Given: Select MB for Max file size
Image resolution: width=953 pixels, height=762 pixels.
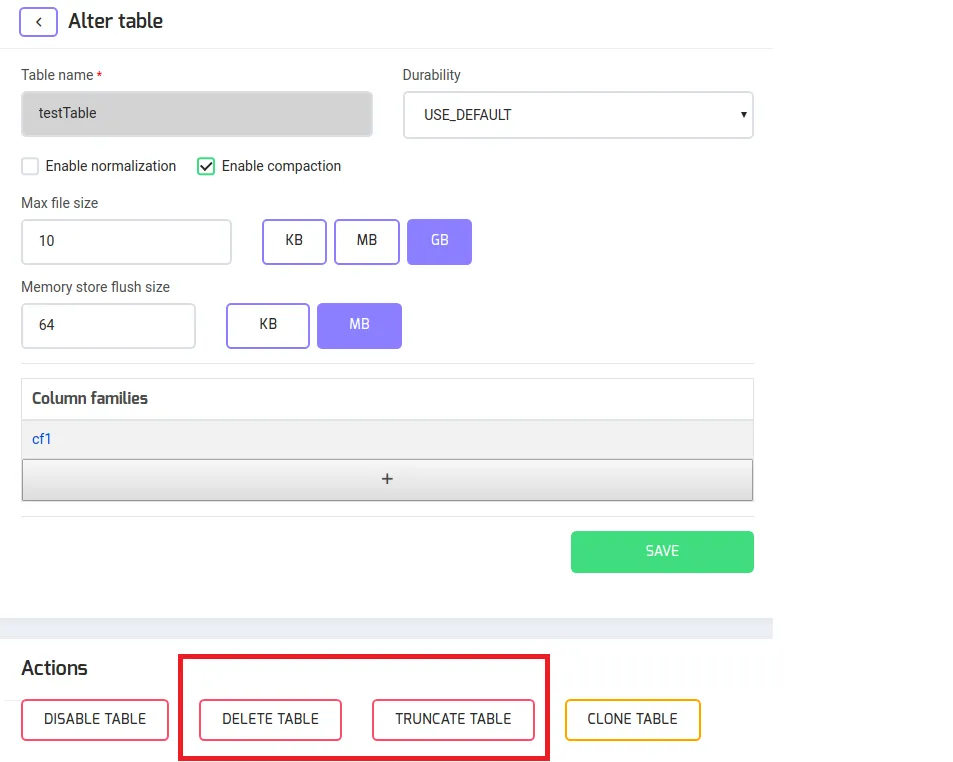Looking at the screenshot, I should point(367,241).
